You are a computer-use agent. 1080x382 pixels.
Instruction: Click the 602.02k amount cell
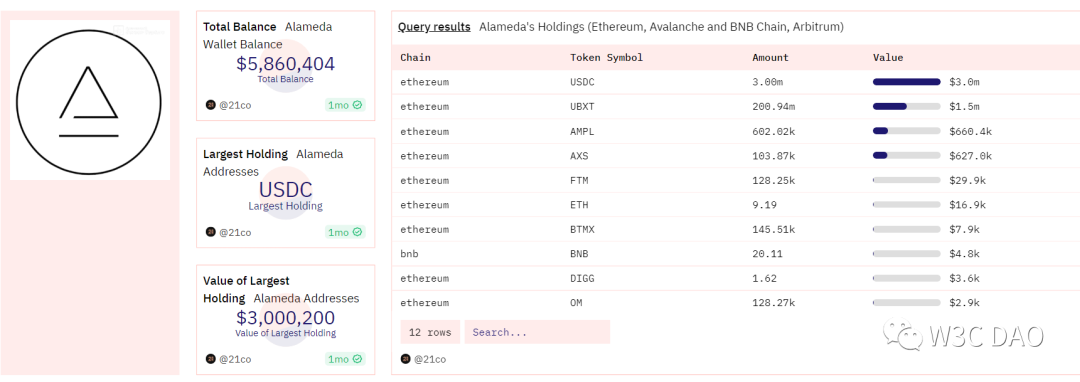(773, 131)
